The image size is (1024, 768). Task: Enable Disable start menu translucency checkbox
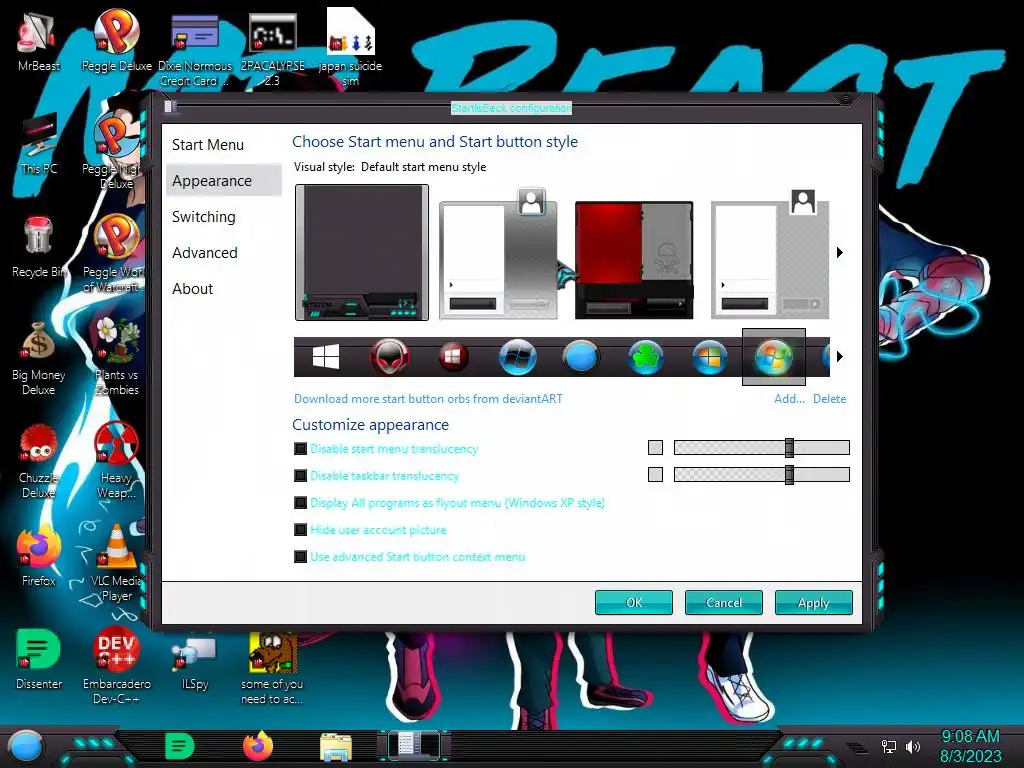(300, 449)
